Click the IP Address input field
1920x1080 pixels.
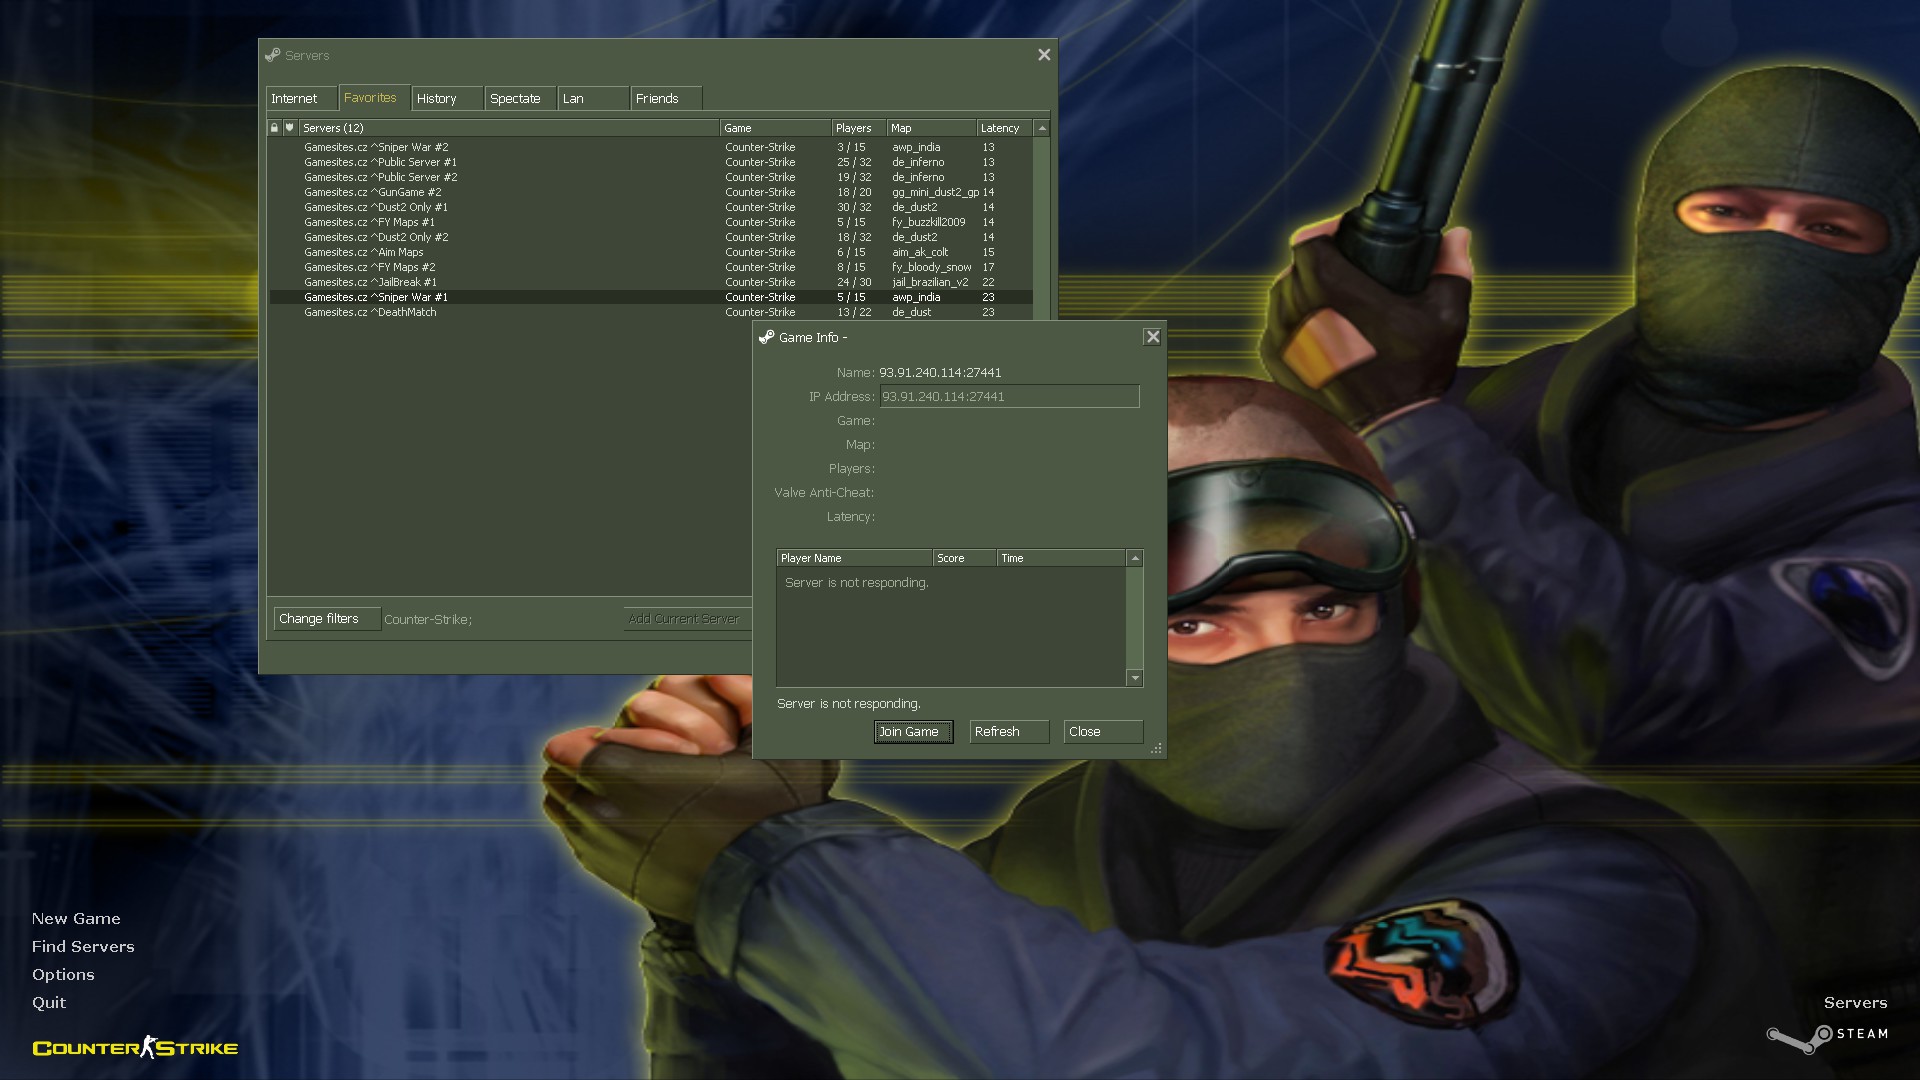point(1008,397)
